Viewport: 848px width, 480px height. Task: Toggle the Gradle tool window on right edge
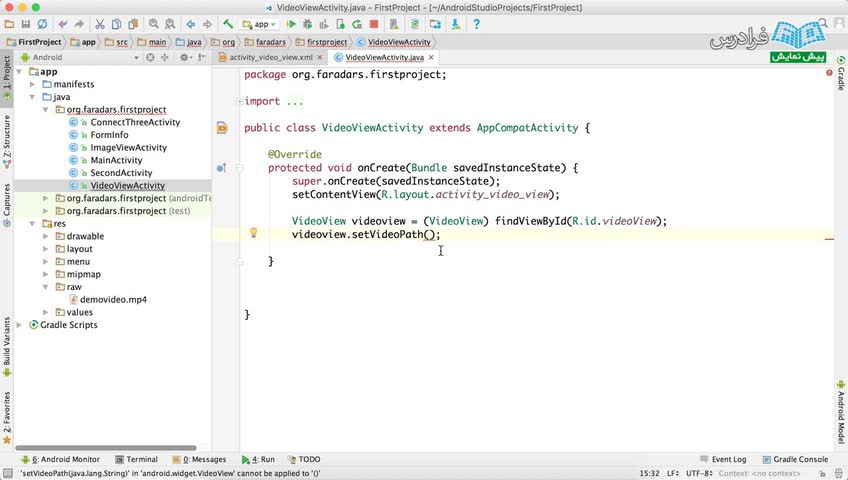click(841, 74)
